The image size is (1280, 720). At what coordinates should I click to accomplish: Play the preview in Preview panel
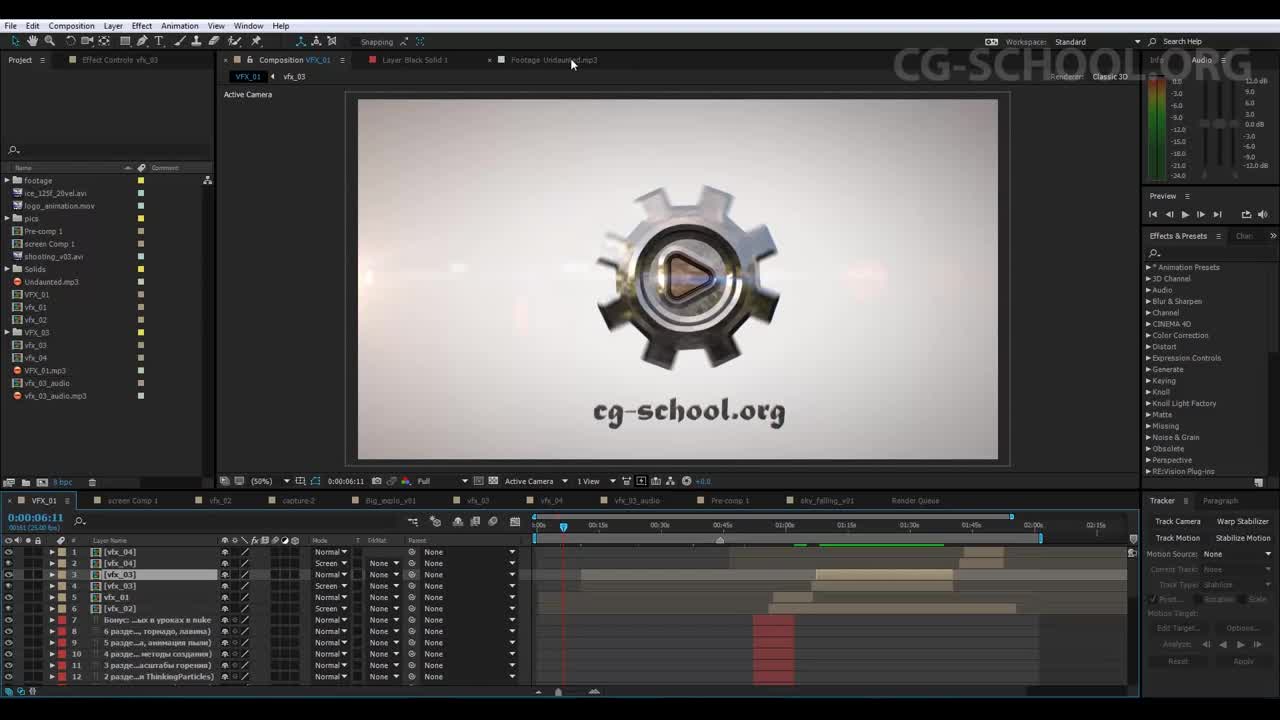pyautogui.click(x=1185, y=214)
